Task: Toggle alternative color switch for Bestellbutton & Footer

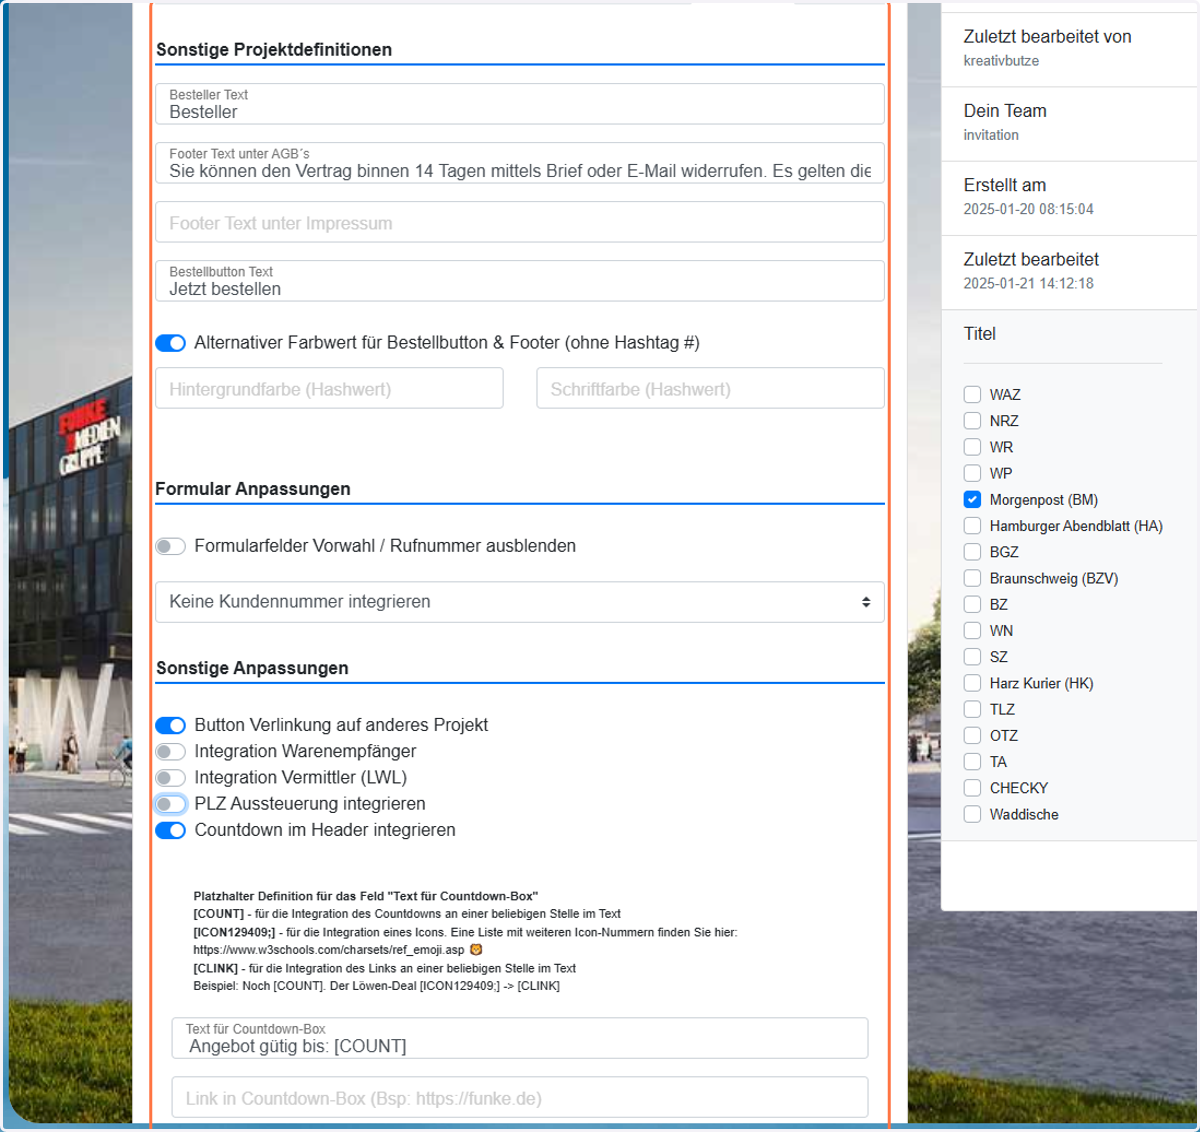Action: coord(171,343)
